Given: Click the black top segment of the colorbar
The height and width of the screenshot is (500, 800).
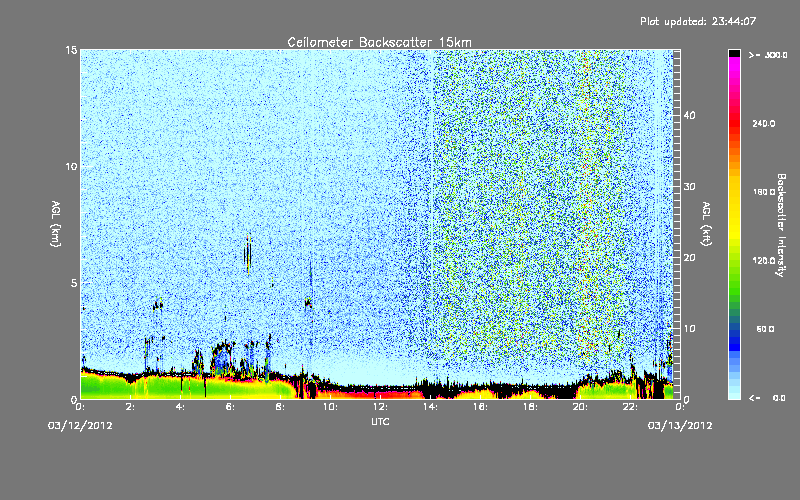Looking at the screenshot, I should coord(734,53).
